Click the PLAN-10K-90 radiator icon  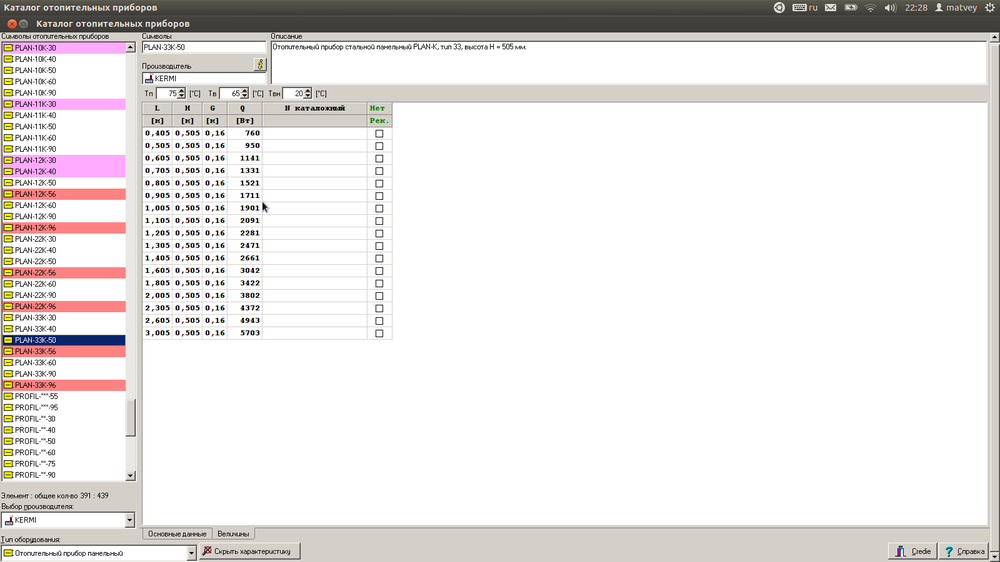tap(8, 92)
